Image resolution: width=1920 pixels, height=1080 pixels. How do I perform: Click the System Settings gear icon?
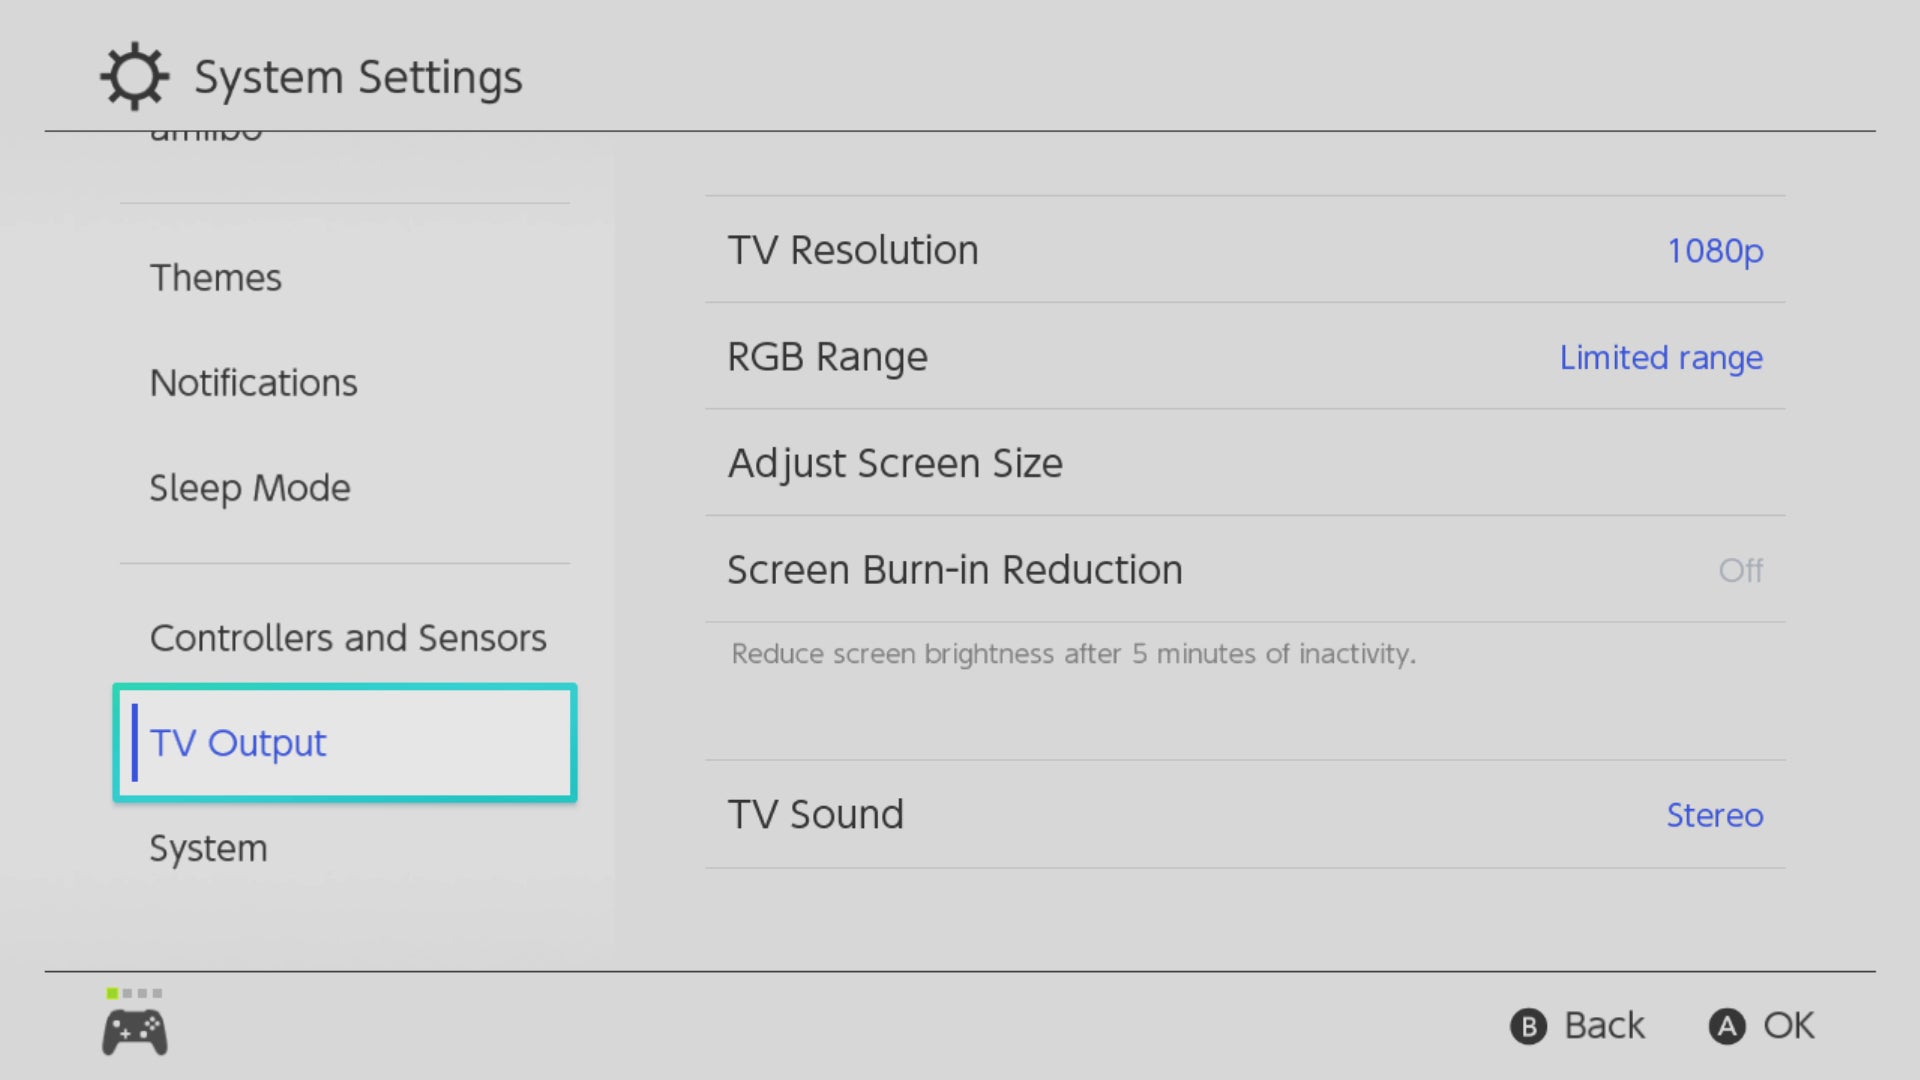(134, 76)
